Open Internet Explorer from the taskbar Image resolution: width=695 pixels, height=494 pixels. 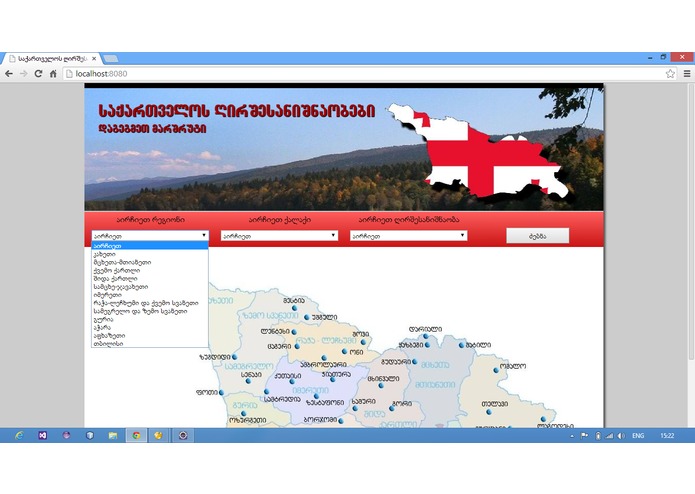(19, 436)
